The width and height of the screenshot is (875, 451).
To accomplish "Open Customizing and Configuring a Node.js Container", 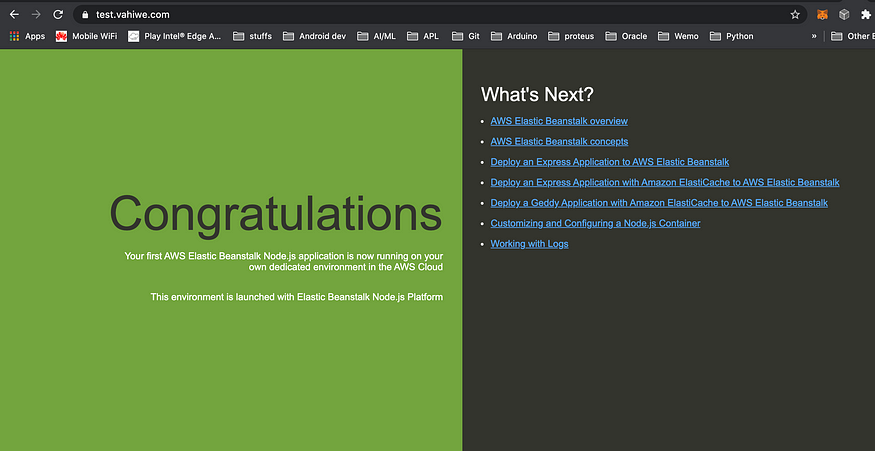I will pyautogui.click(x=595, y=223).
